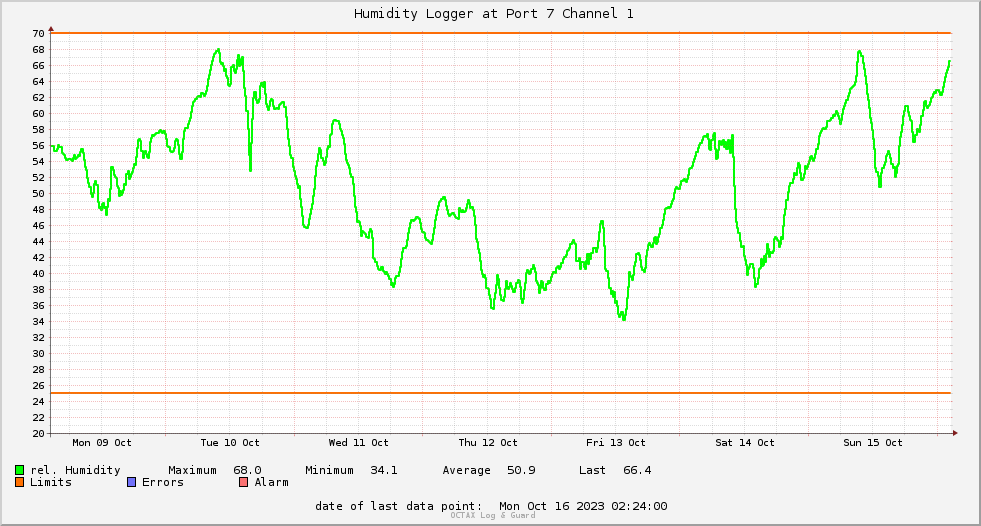Click the 'Mon 09 Oct' x-axis label
The width and height of the screenshot is (981, 526).
(x=102, y=443)
